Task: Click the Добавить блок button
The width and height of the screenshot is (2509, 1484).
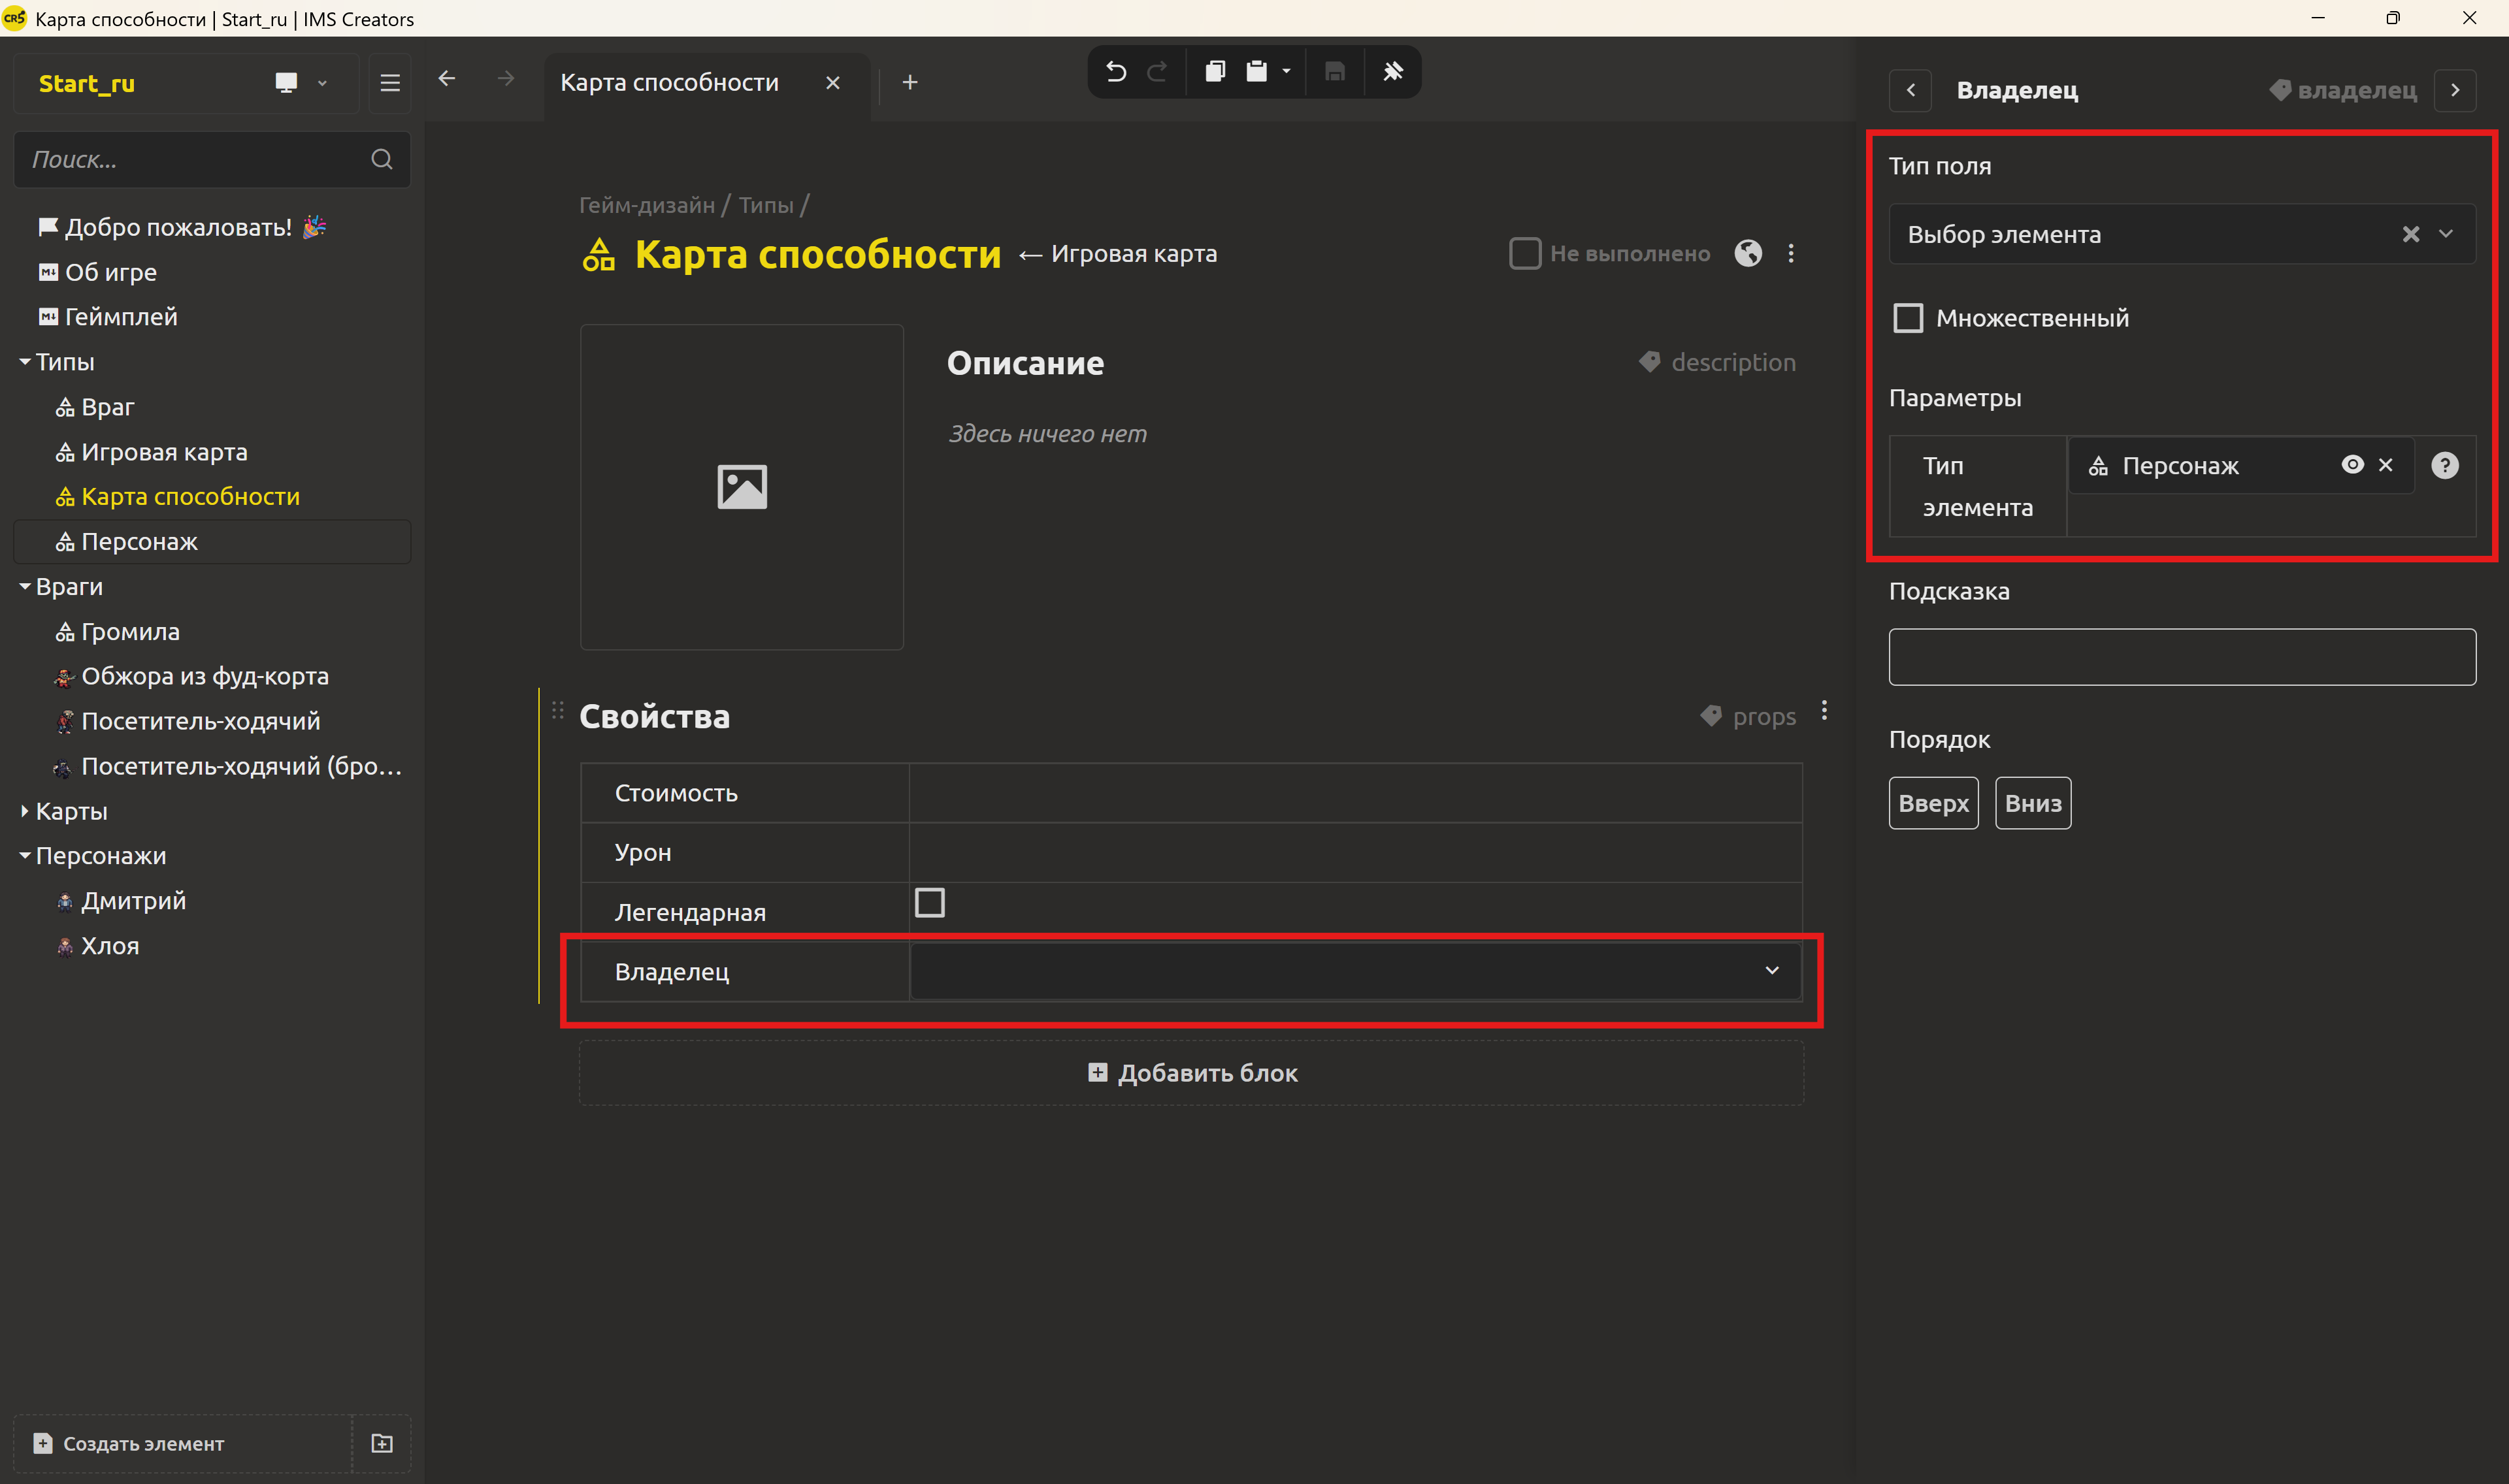Action: pos(1192,1073)
